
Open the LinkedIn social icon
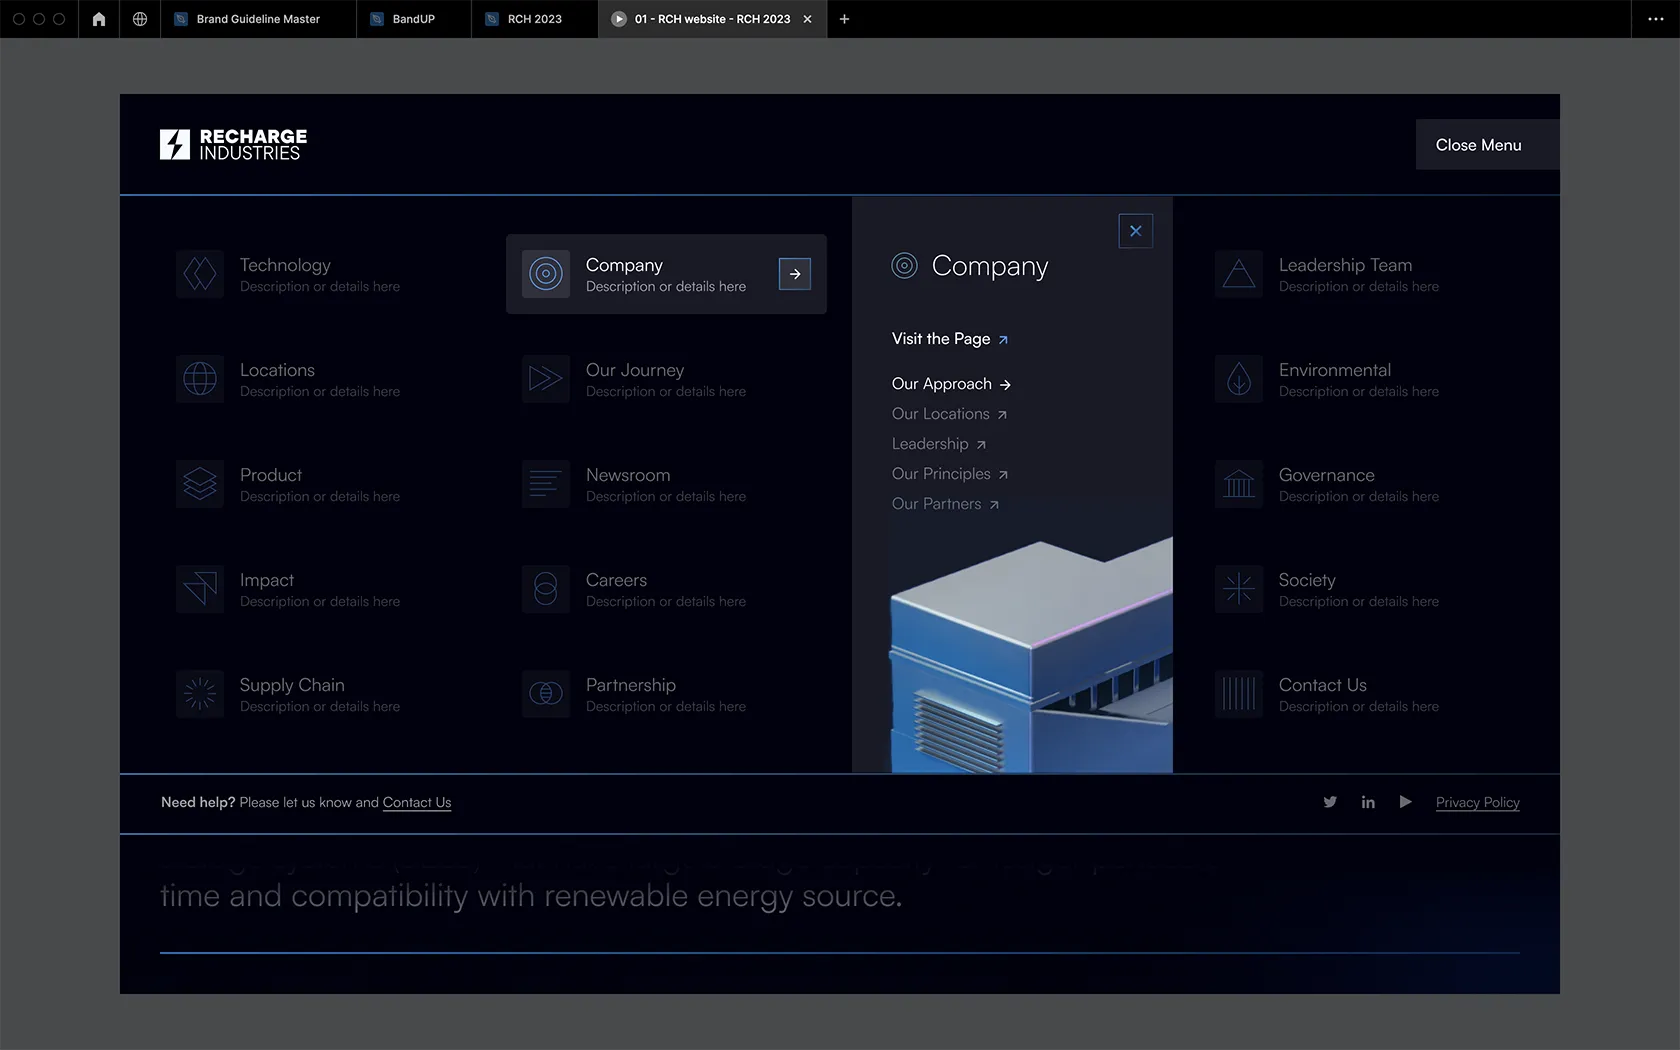(x=1368, y=802)
